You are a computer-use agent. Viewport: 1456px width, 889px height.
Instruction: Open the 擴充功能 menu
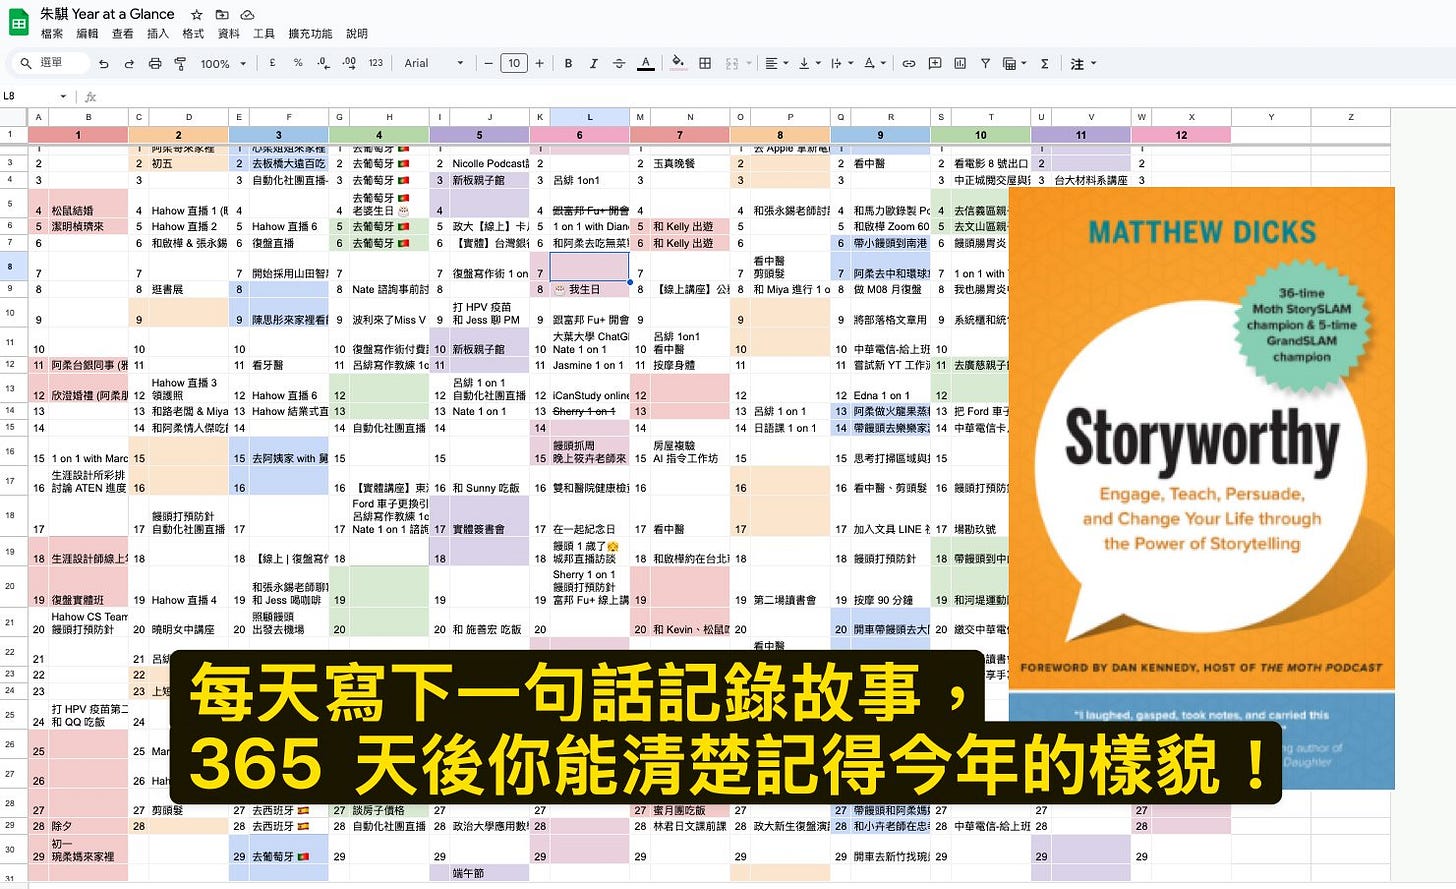point(309,32)
